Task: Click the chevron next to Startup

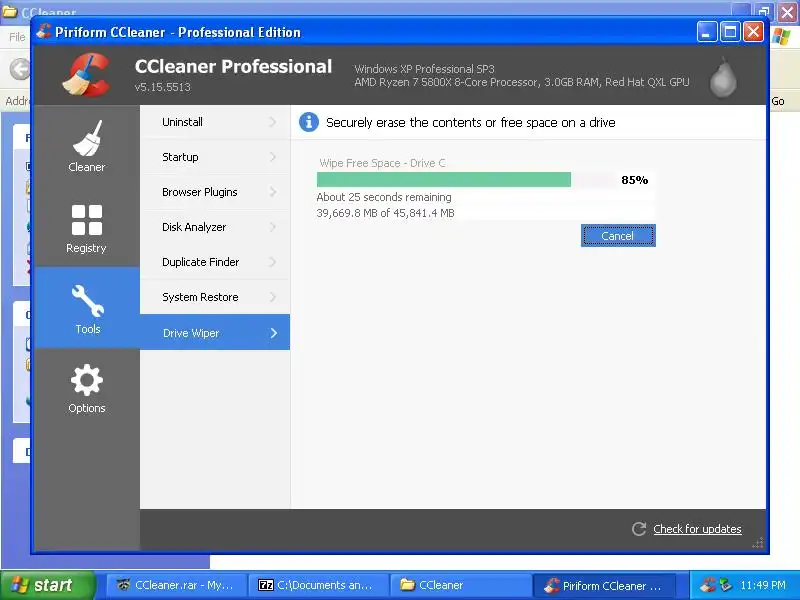Action: coord(273,157)
